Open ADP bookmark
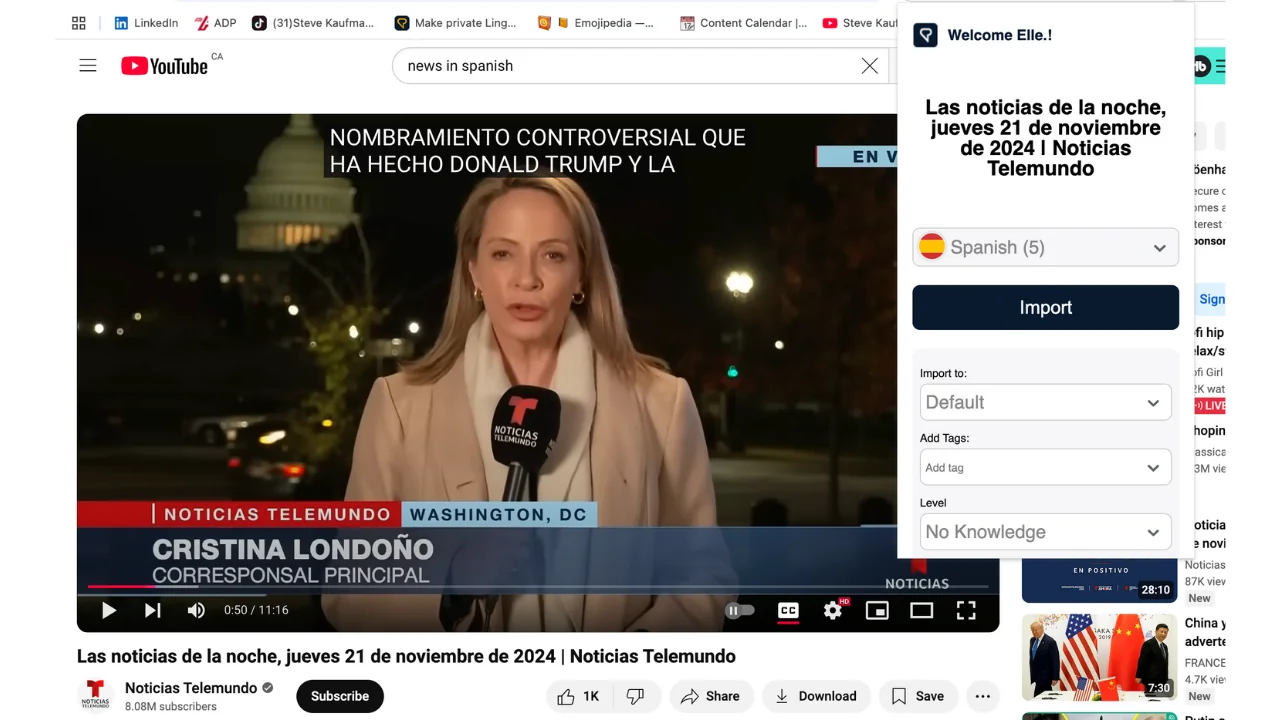The image size is (1280, 720). coord(215,23)
